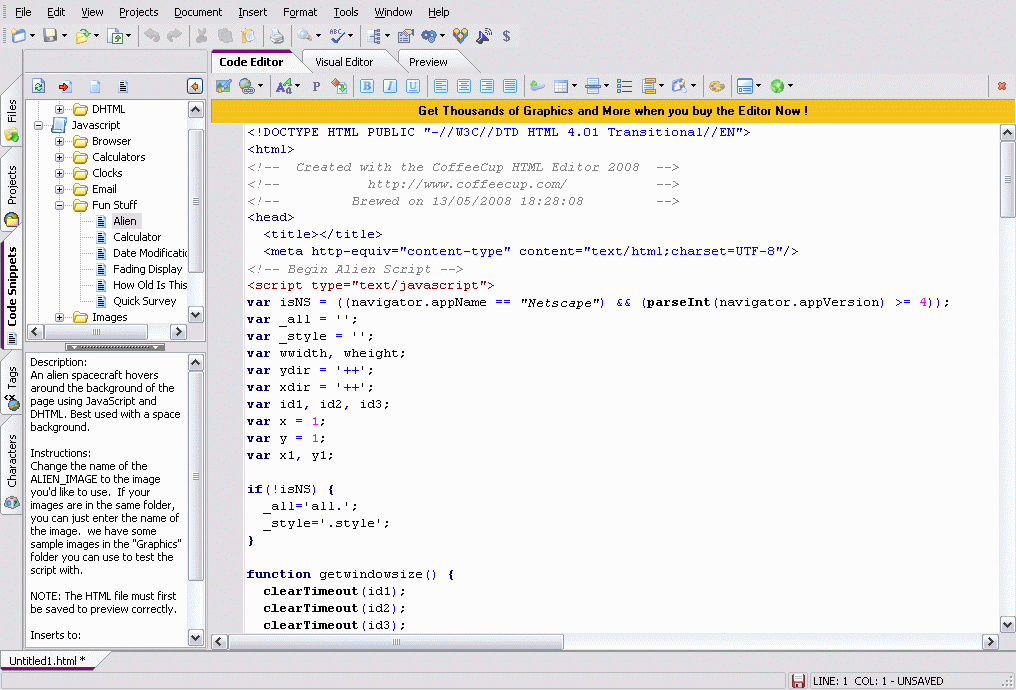Open the Tools menu
Screen dimensions: 1016x690
pyautogui.click(x=345, y=12)
